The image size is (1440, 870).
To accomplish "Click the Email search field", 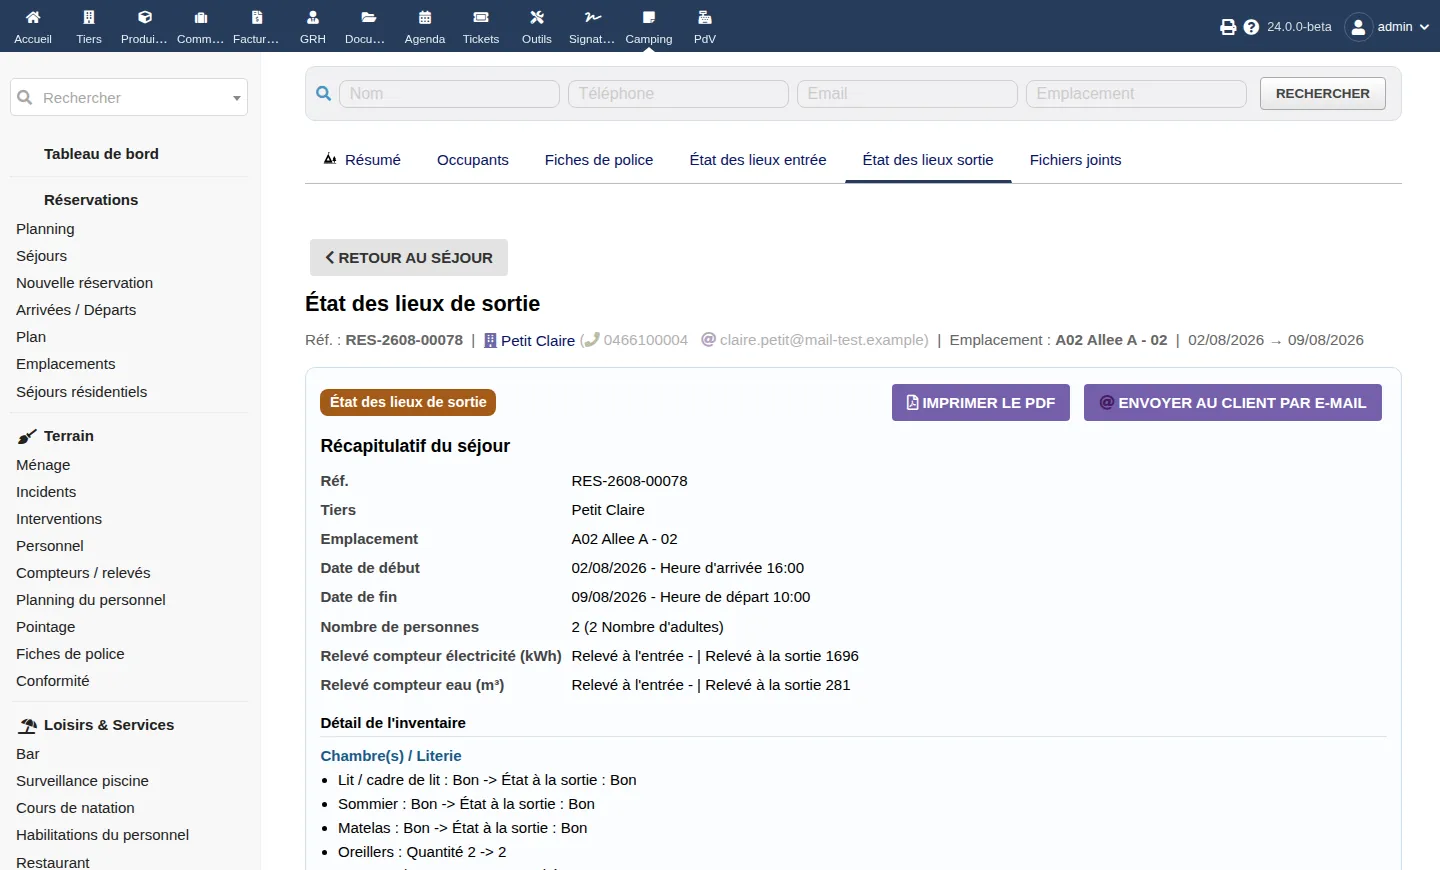I will [907, 94].
